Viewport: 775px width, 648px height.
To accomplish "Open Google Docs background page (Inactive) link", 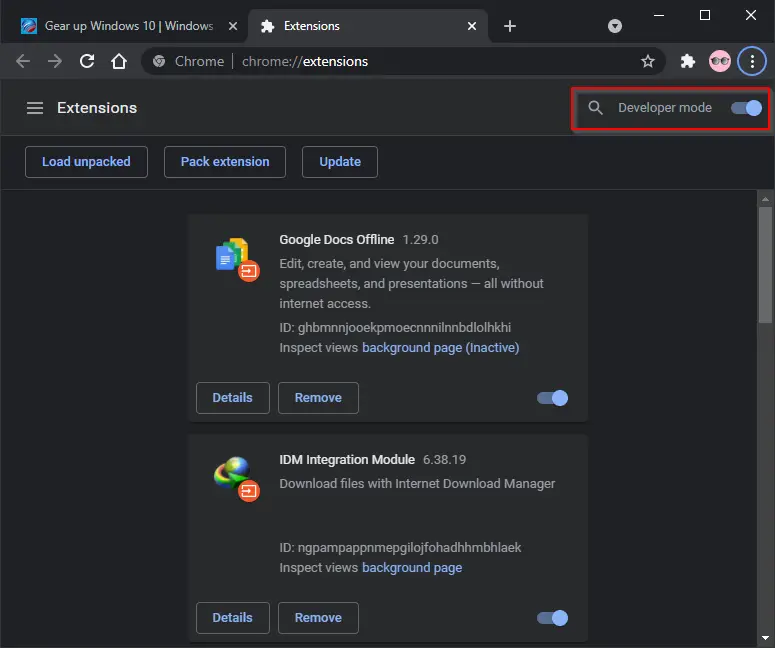I will pyautogui.click(x=440, y=348).
